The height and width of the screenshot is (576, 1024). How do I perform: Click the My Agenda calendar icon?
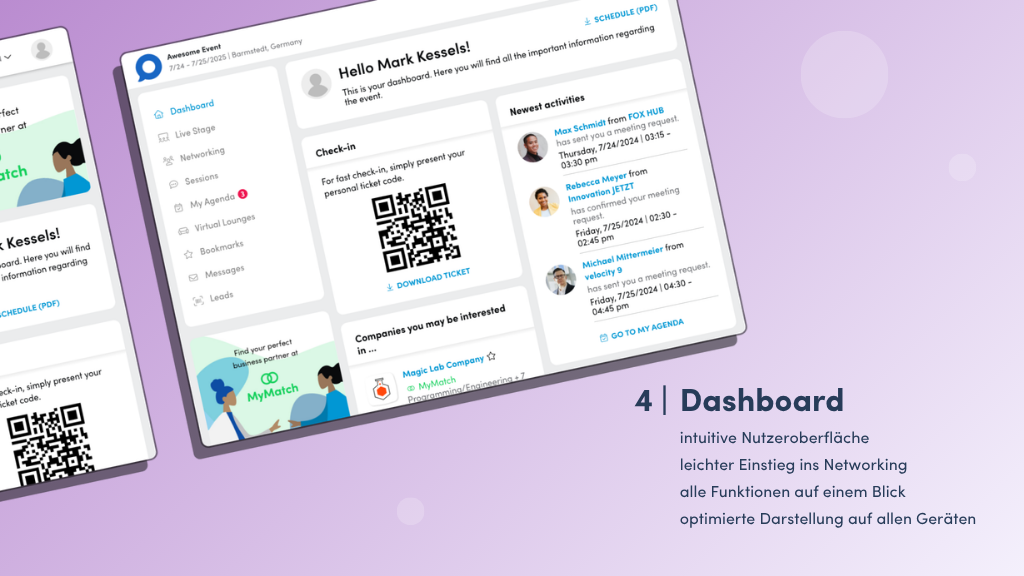click(178, 207)
